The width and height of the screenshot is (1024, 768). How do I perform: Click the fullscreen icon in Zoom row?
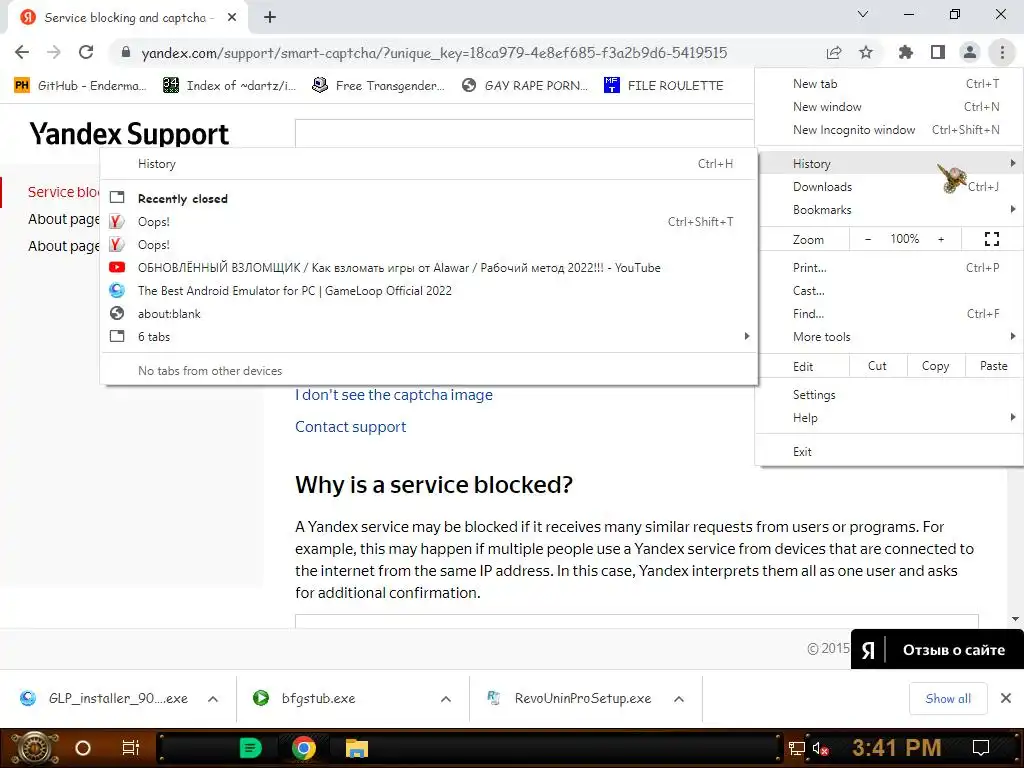click(x=991, y=239)
